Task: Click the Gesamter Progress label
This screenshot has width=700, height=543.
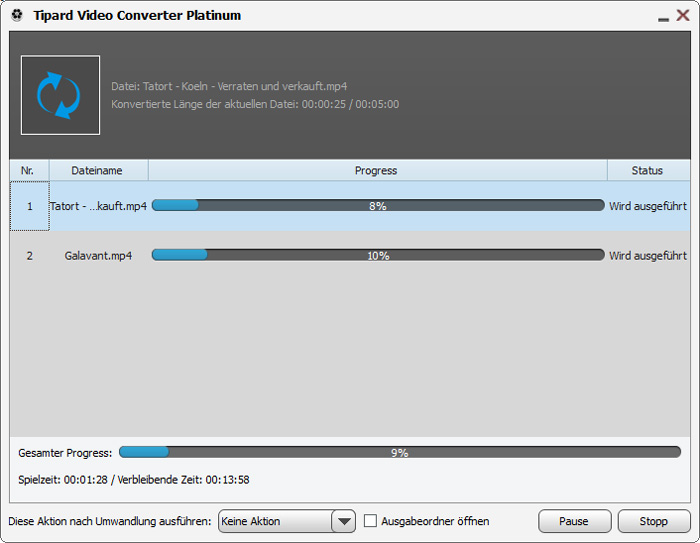Action: click(x=65, y=453)
